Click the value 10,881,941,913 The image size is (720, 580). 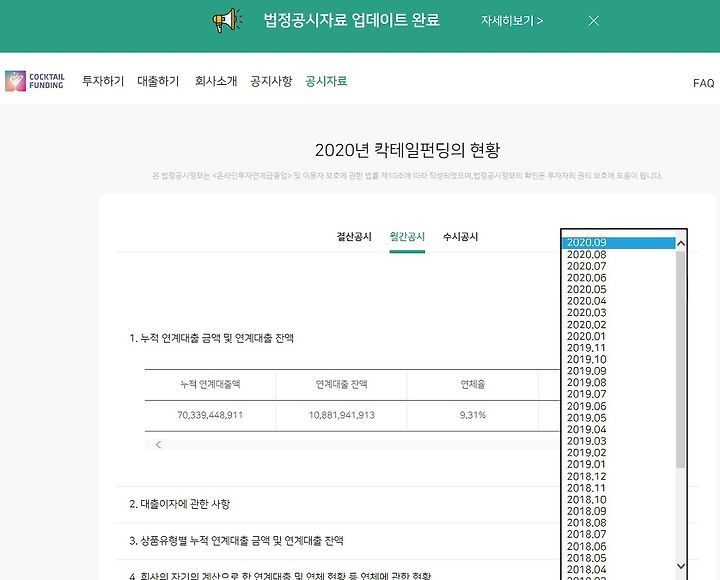click(342, 415)
